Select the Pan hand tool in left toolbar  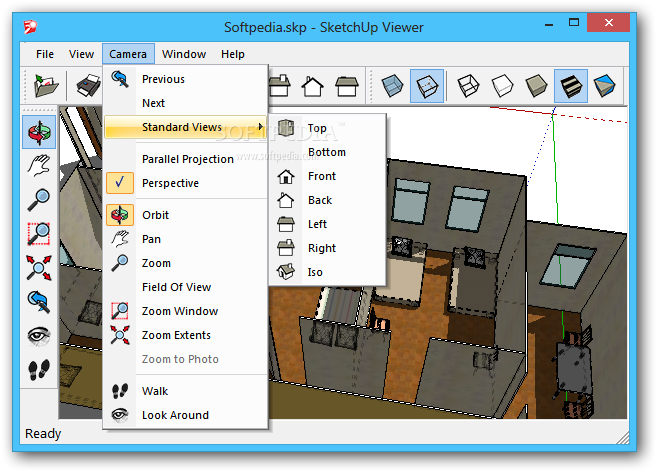[39, 165]
